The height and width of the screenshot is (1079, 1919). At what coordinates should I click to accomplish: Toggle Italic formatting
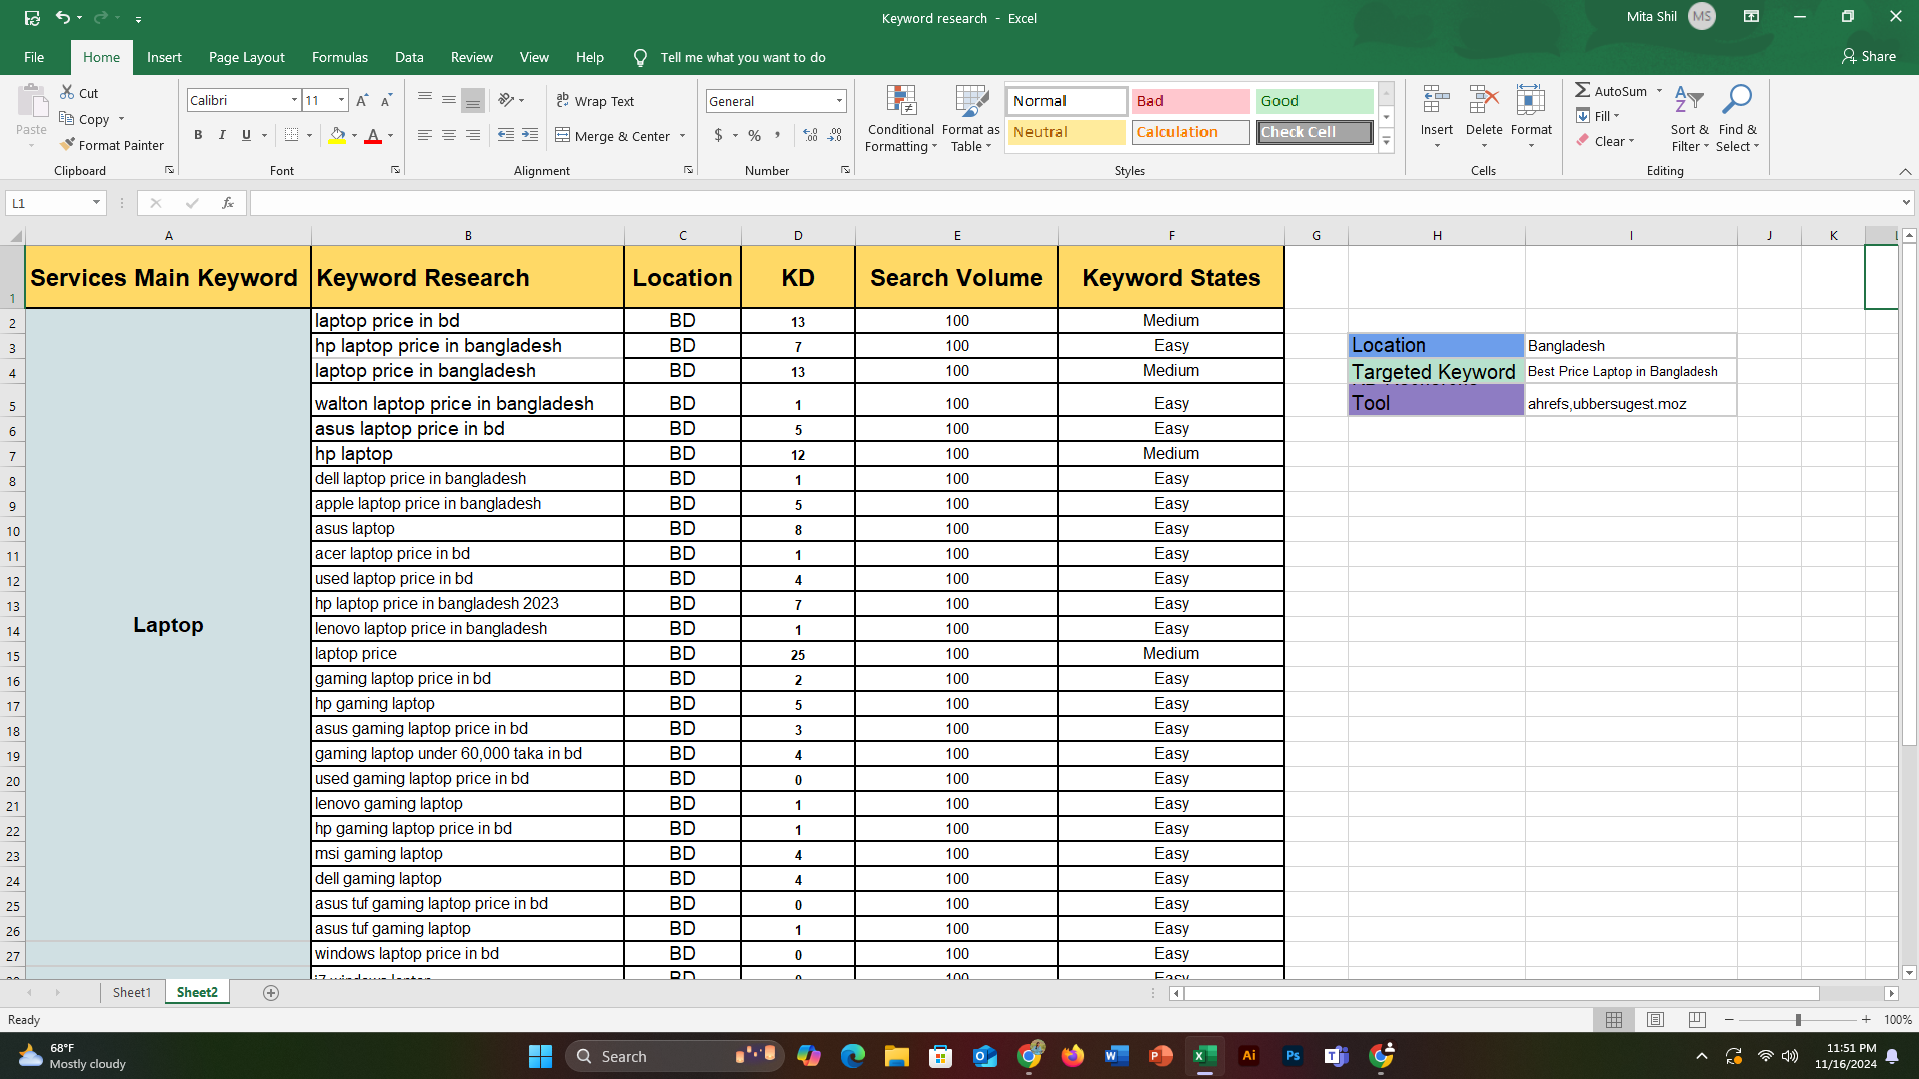(222, 135)
